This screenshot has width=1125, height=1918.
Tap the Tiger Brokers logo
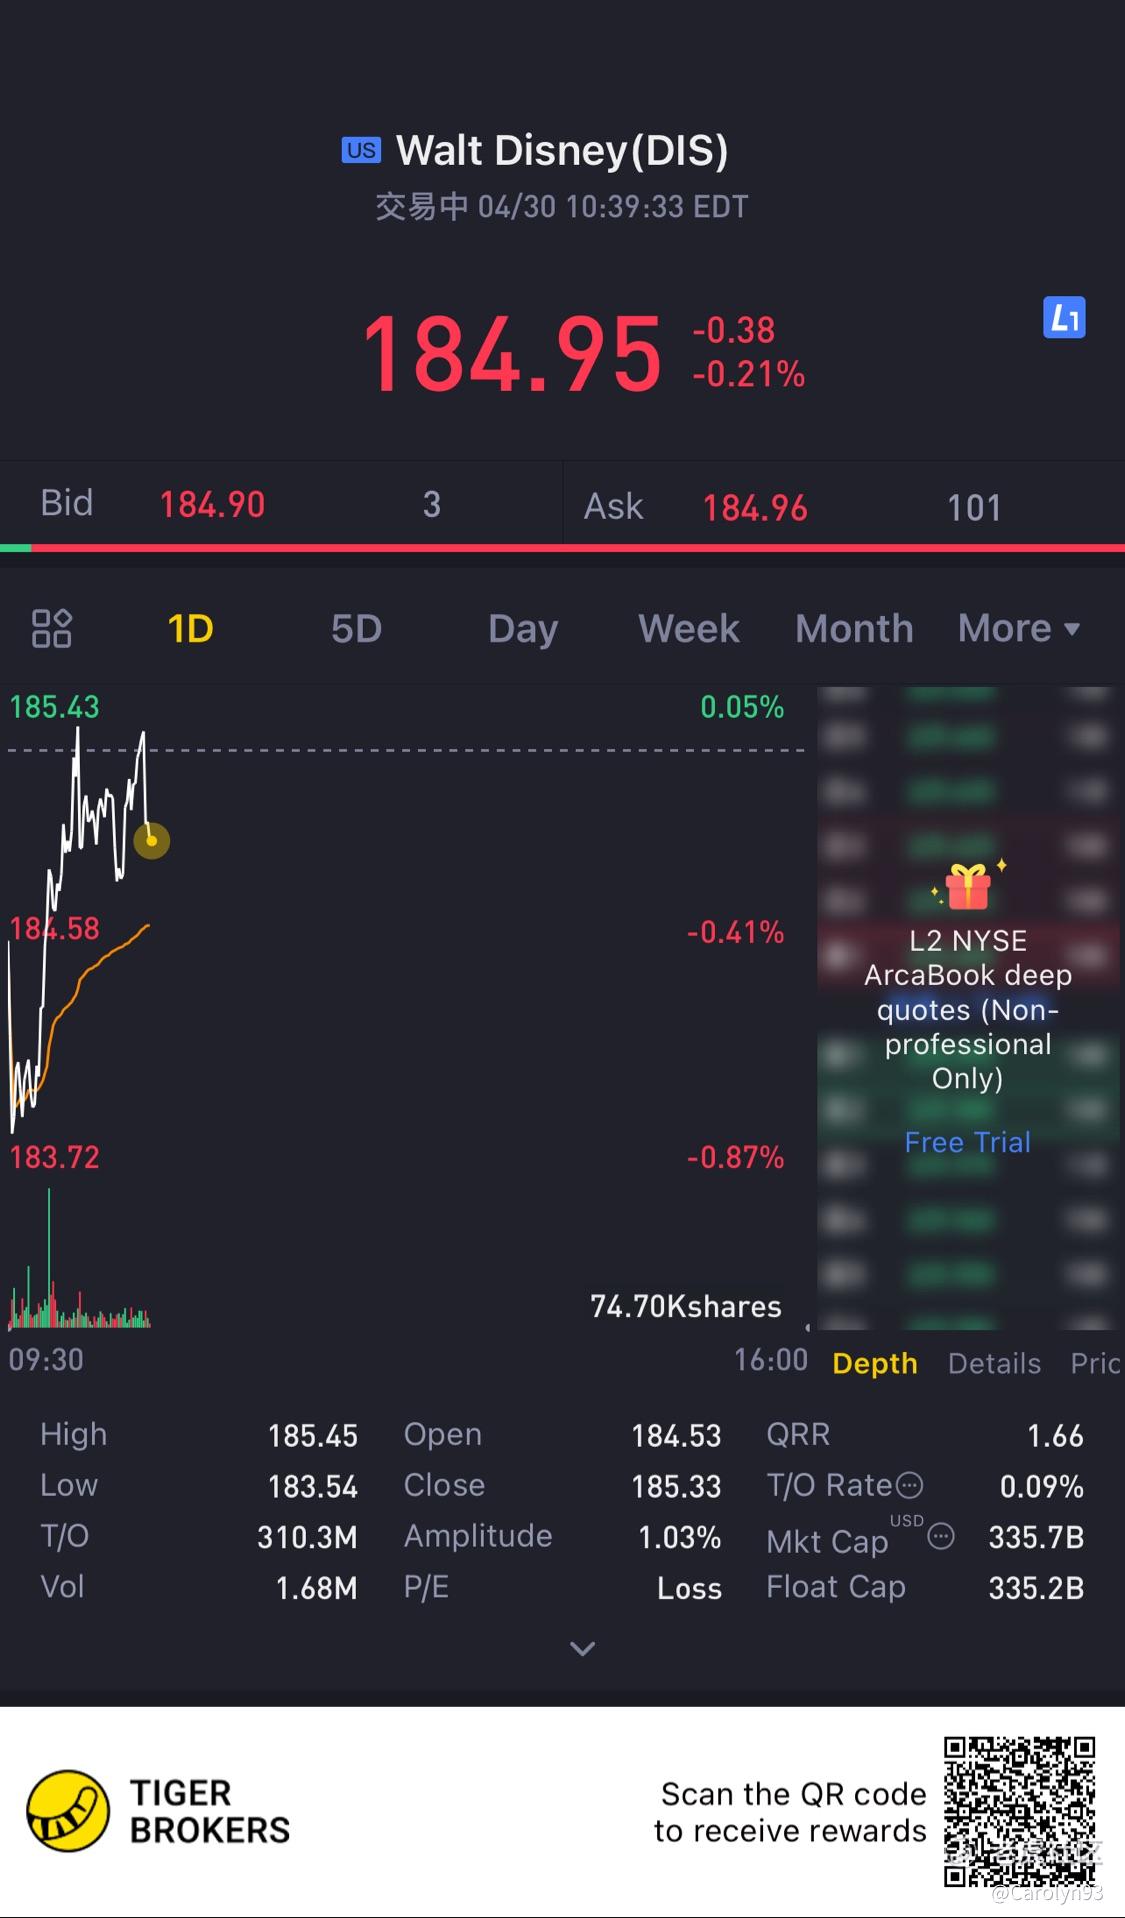point(67,1811)
